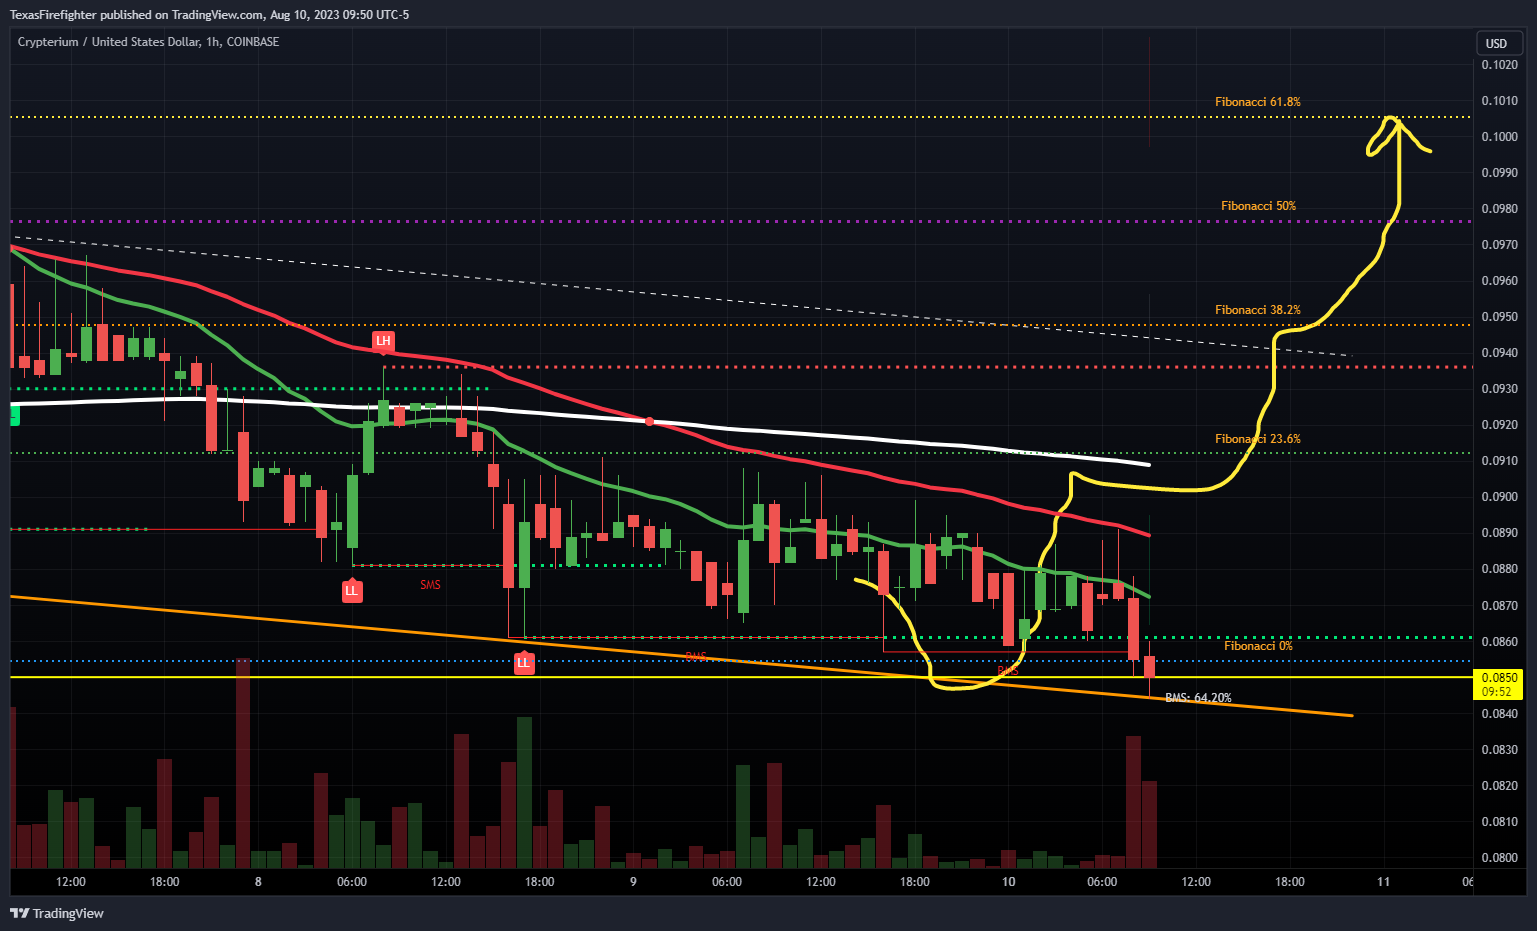
Task: Click the LL marker beside the SMS label
Action: (351, 590)
